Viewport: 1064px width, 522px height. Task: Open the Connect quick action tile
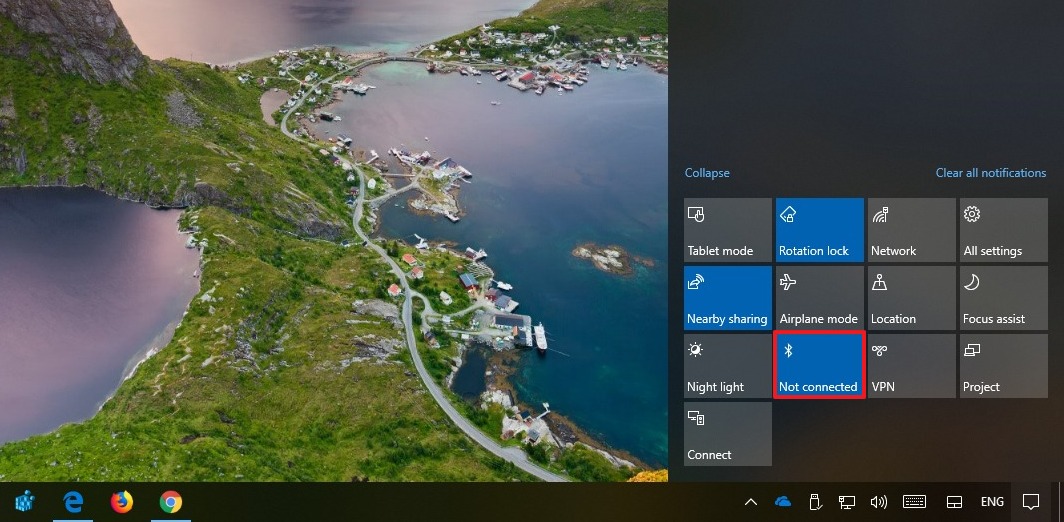tap(727, 434)
